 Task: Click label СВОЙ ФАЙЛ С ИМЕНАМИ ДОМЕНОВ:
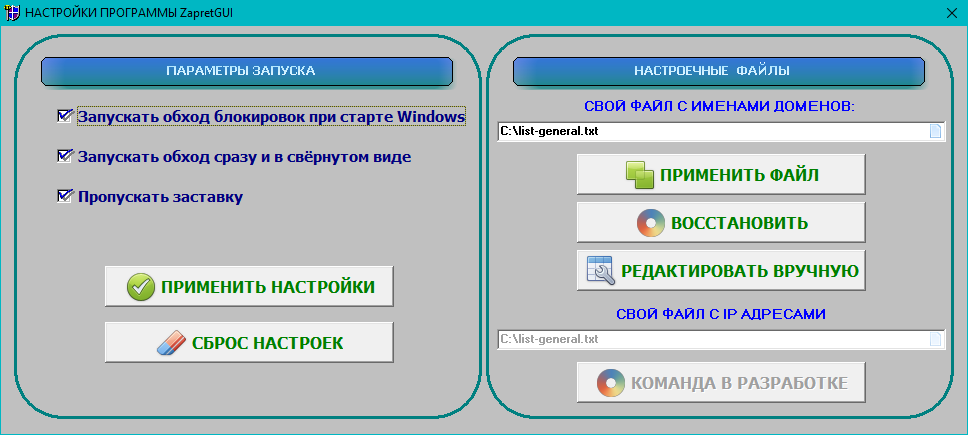(x=719, y=106)
